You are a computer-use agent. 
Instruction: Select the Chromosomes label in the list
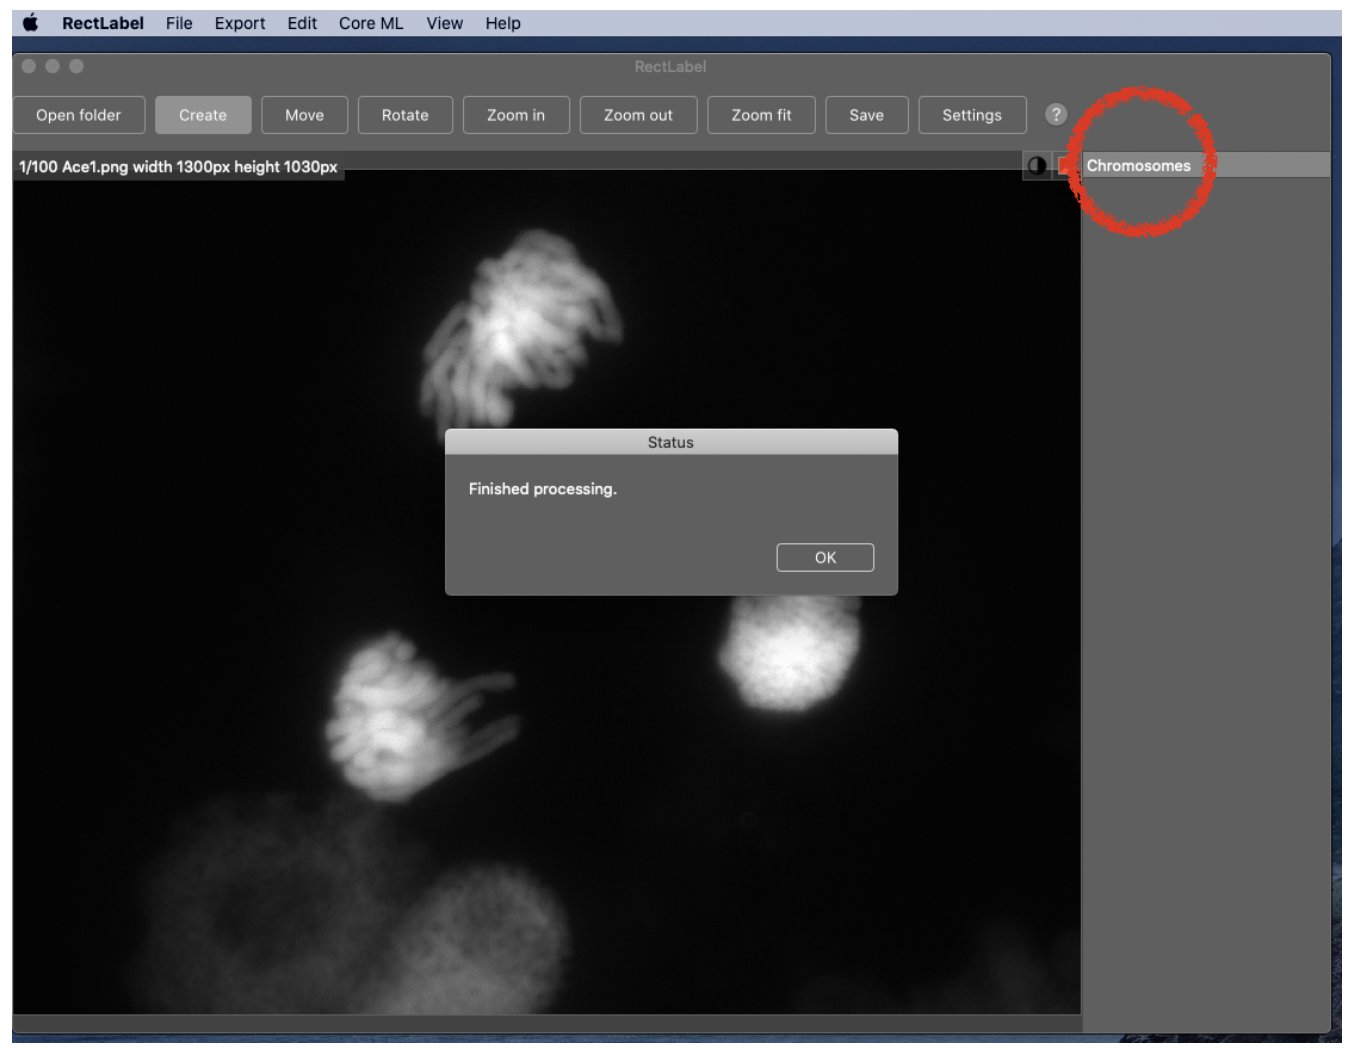[x=1138, y=166]
